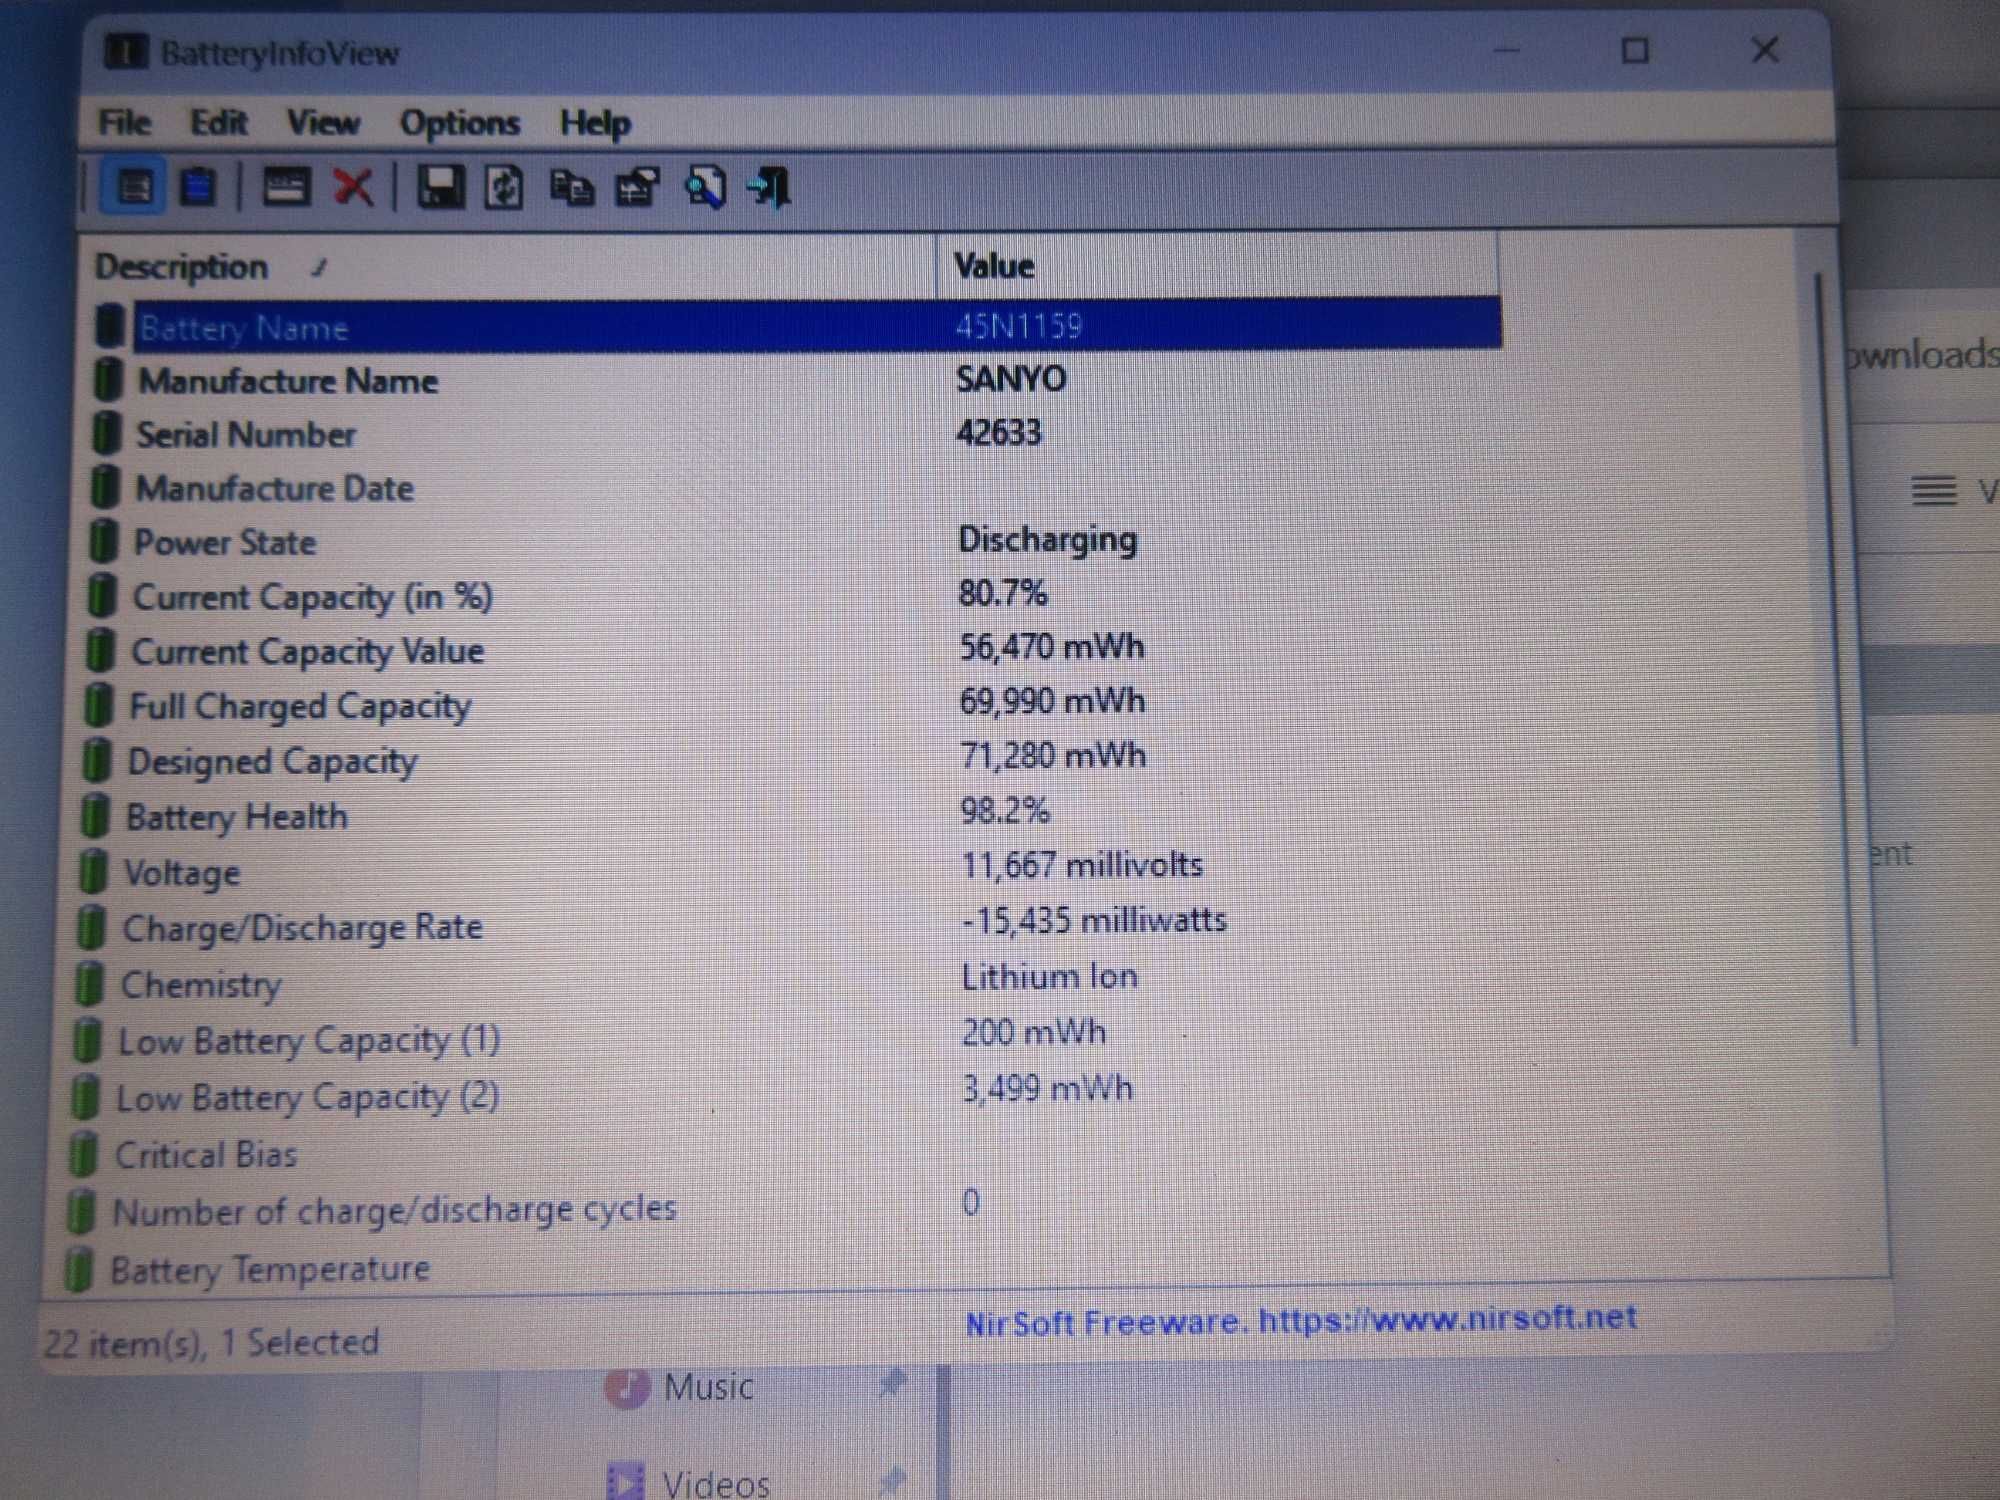Click the Music folder icon in Explorer
Viewport: 2000px width, 1500px height.
[627, 1387]
